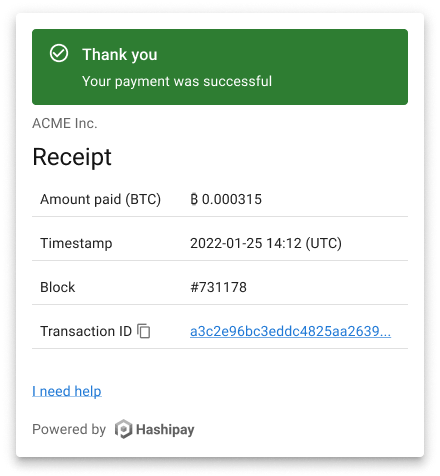Viewport: 440px width, 476px height.
Task: Select the timestamp 2022-01-25 14:12 (UTC)
Action: click(x=266, y=243)
